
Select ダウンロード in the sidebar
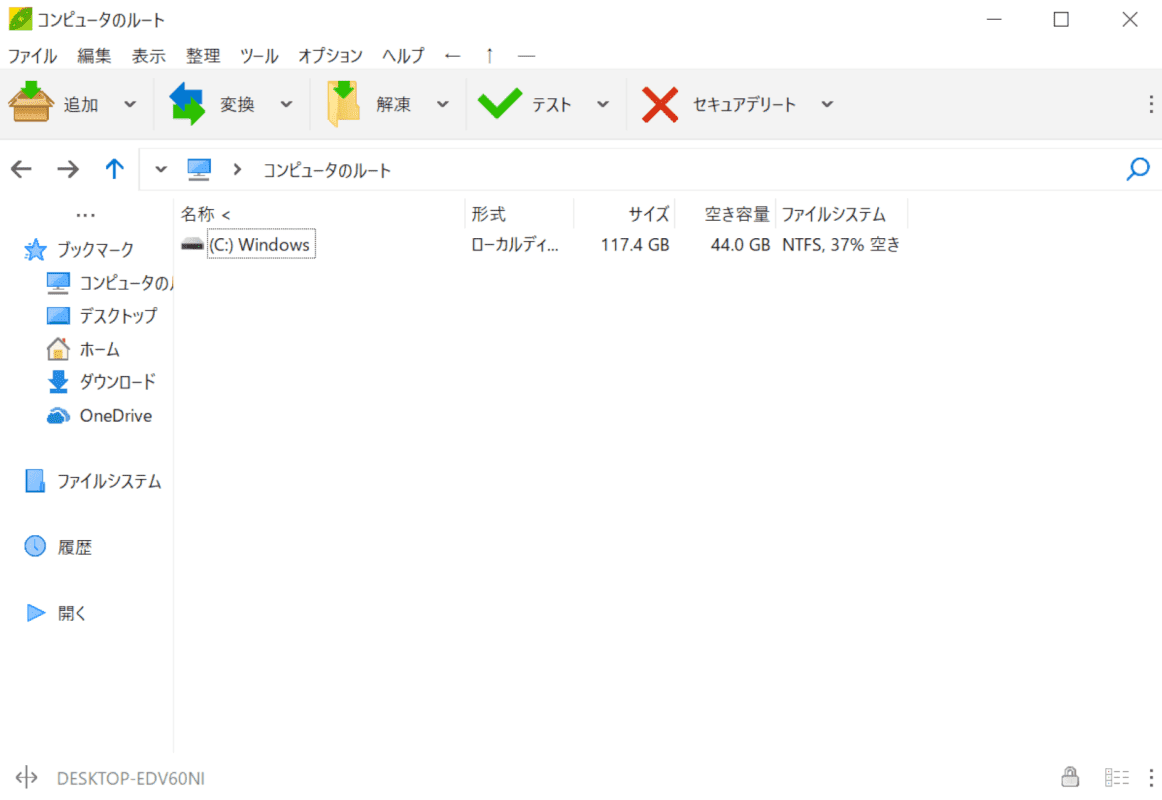[102, 382]
